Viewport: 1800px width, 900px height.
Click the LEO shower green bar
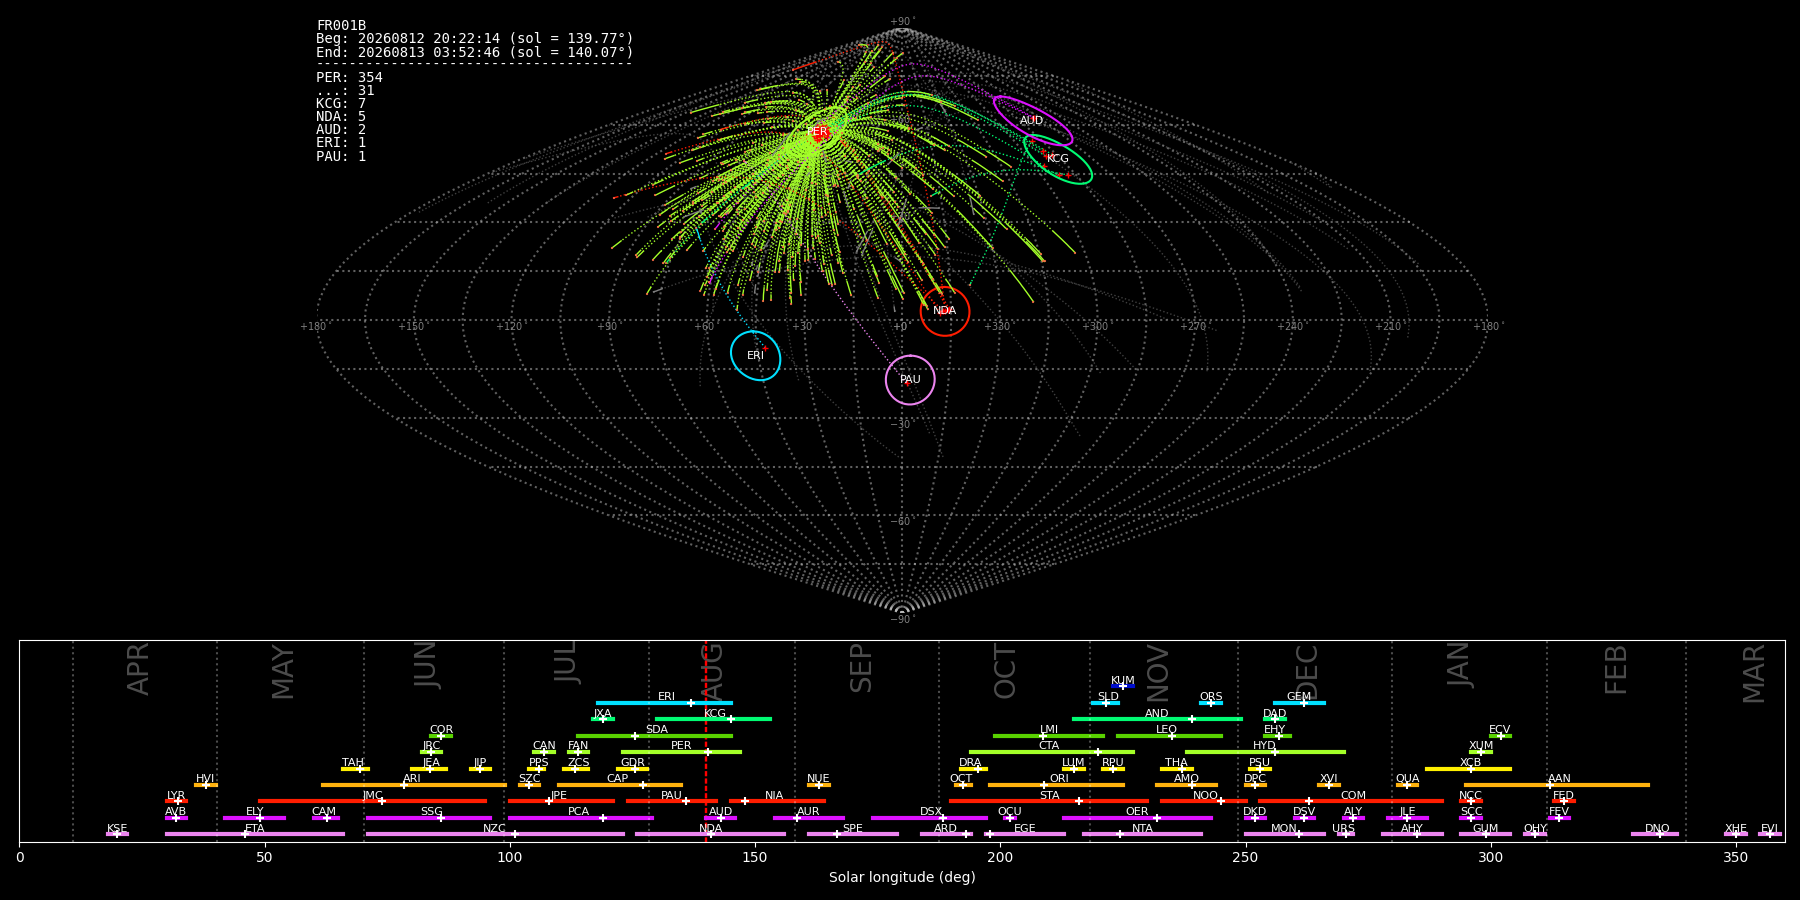[x=1169, y=736]
